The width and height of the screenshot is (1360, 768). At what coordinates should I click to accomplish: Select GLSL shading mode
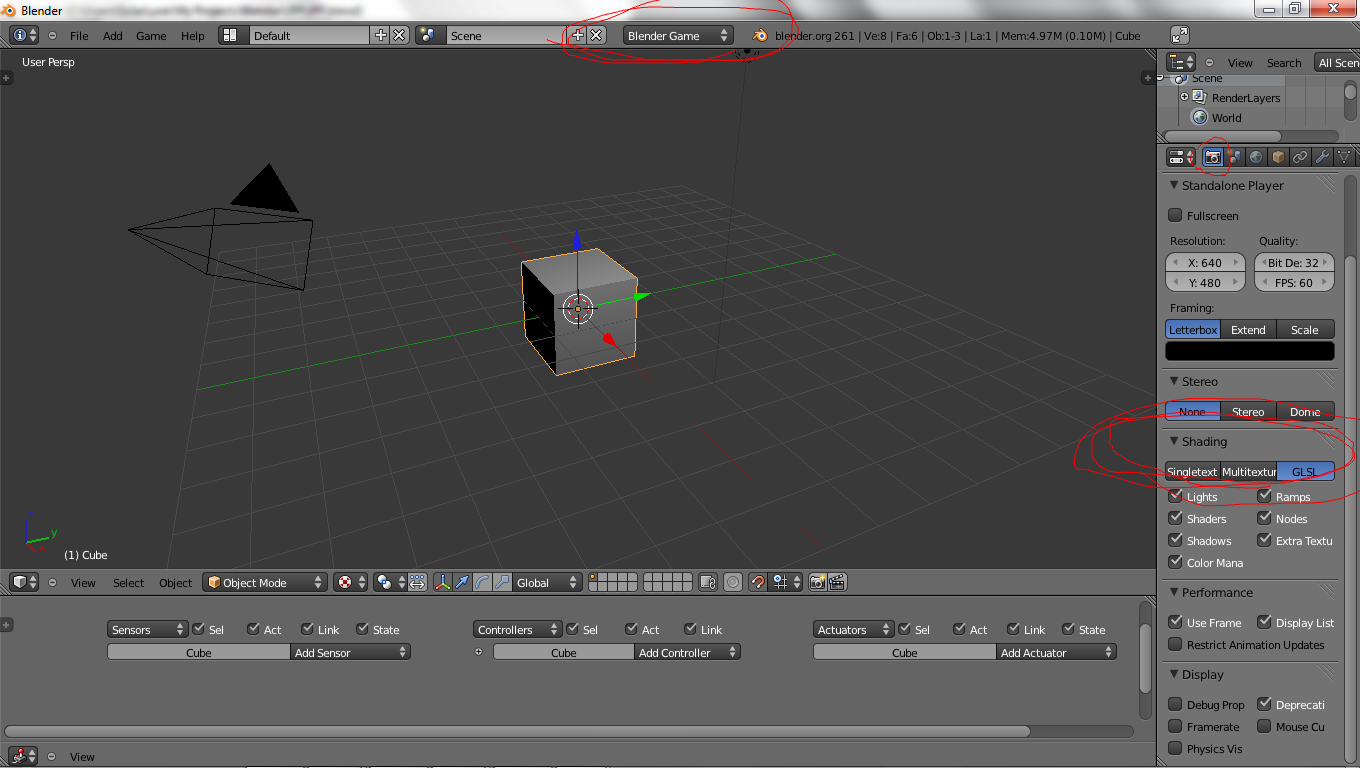click(1306, 471)
